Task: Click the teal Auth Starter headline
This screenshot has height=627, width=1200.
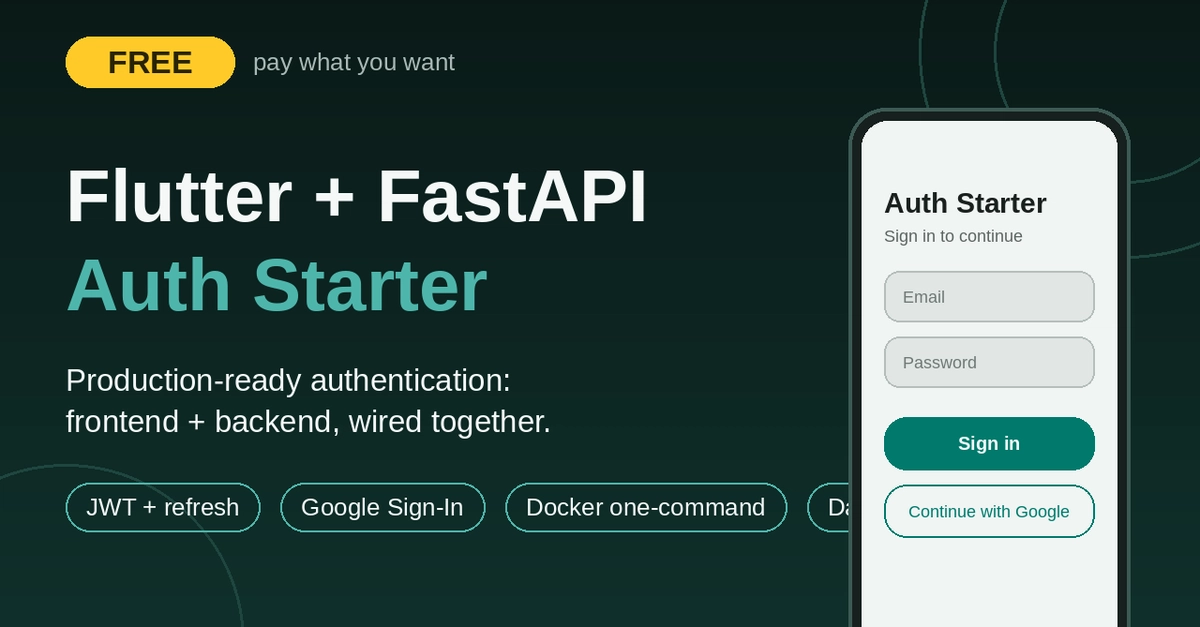Action: pyautogui.click(x=276, y=285)
